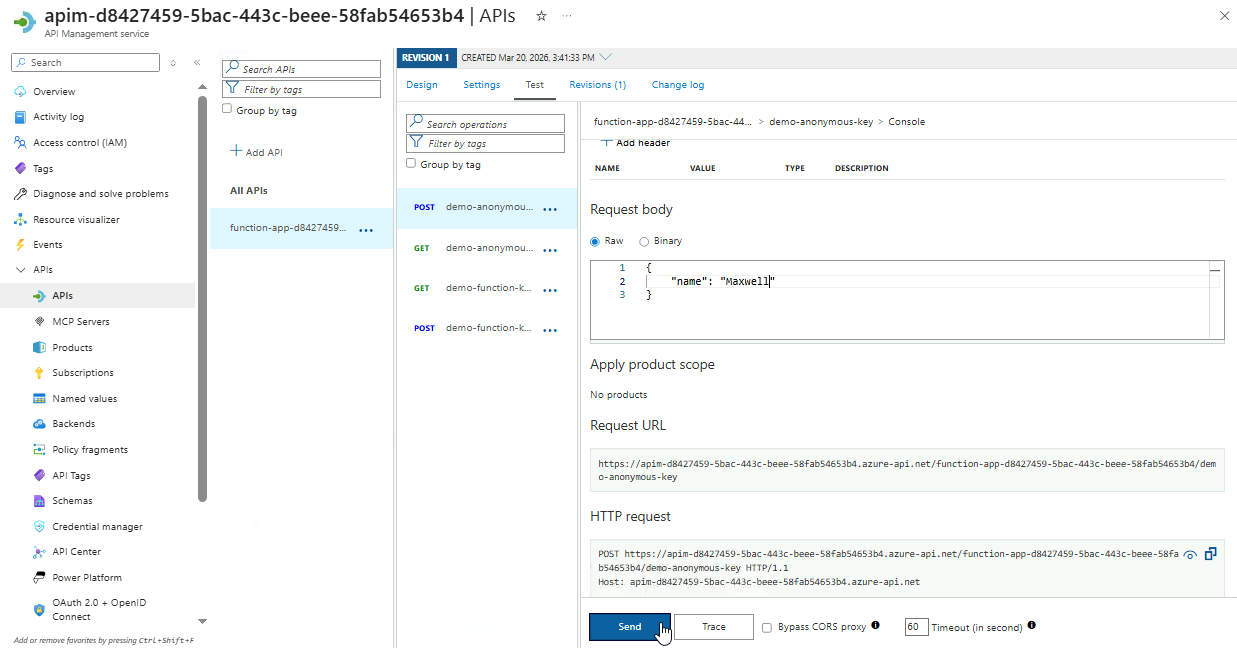Check Group by tag under operations
Image resolution: width=1237 pixels, height=648 pixels.
tap(411, 164)
